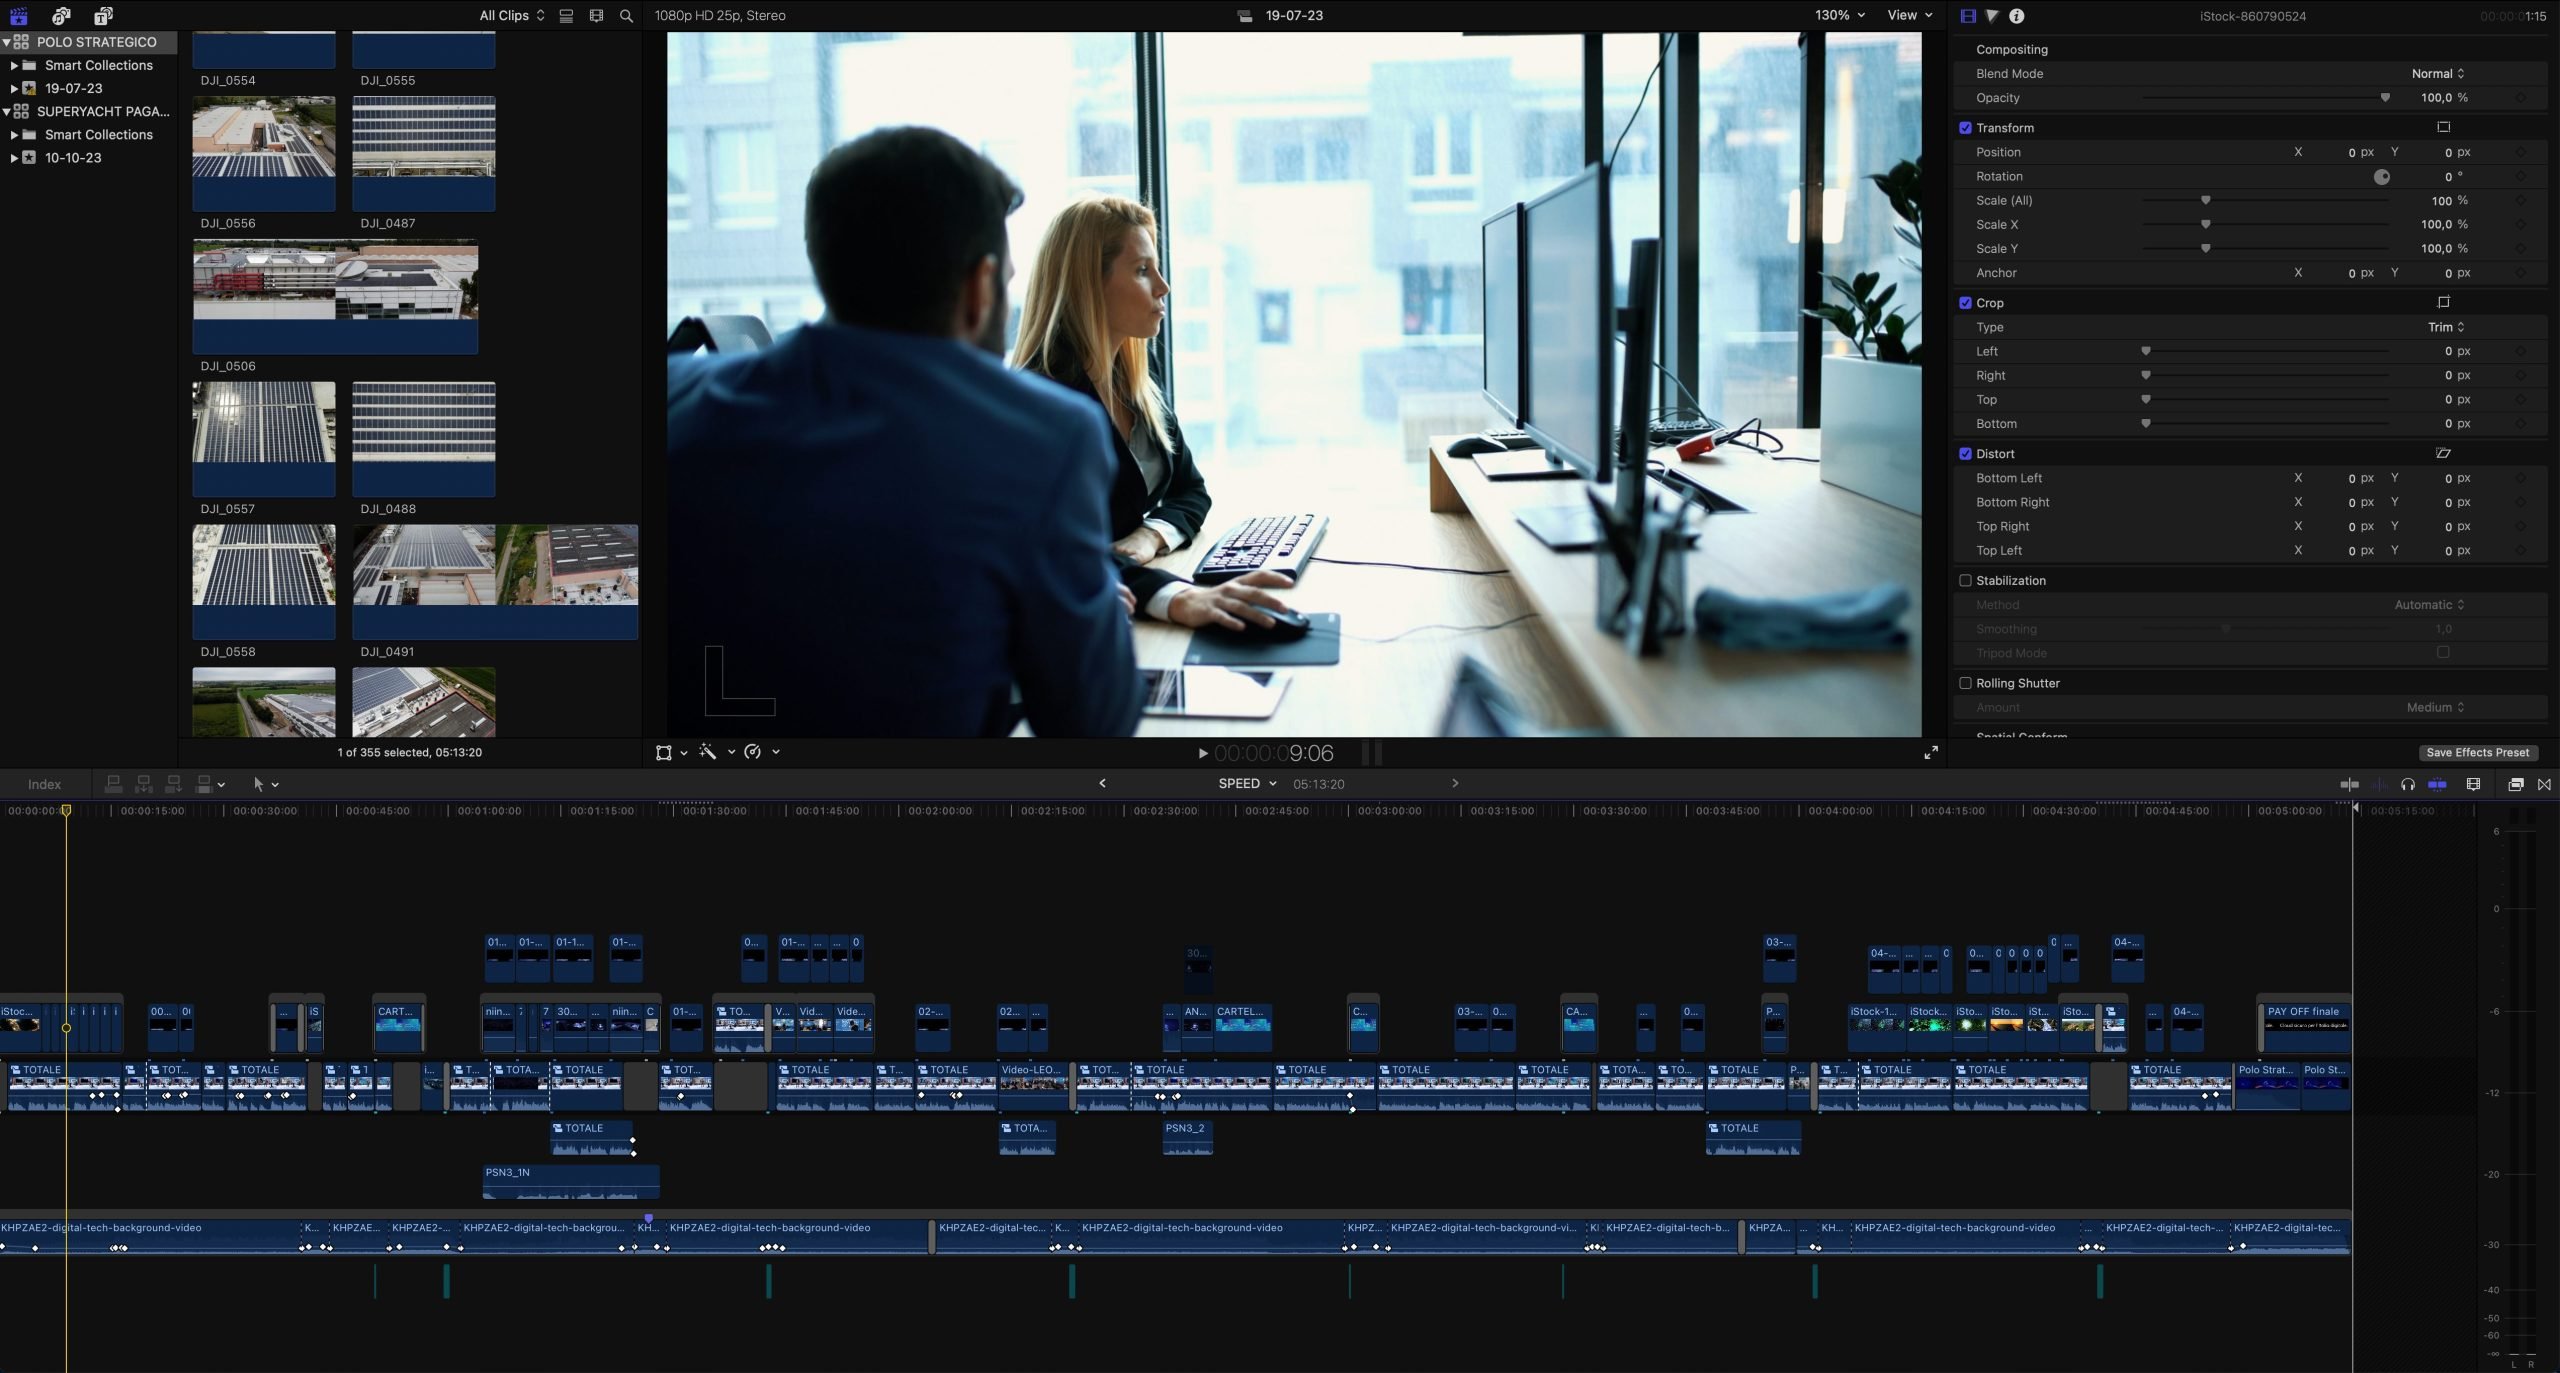Enable Rolling Shutter checkbox

point(1965,683)
